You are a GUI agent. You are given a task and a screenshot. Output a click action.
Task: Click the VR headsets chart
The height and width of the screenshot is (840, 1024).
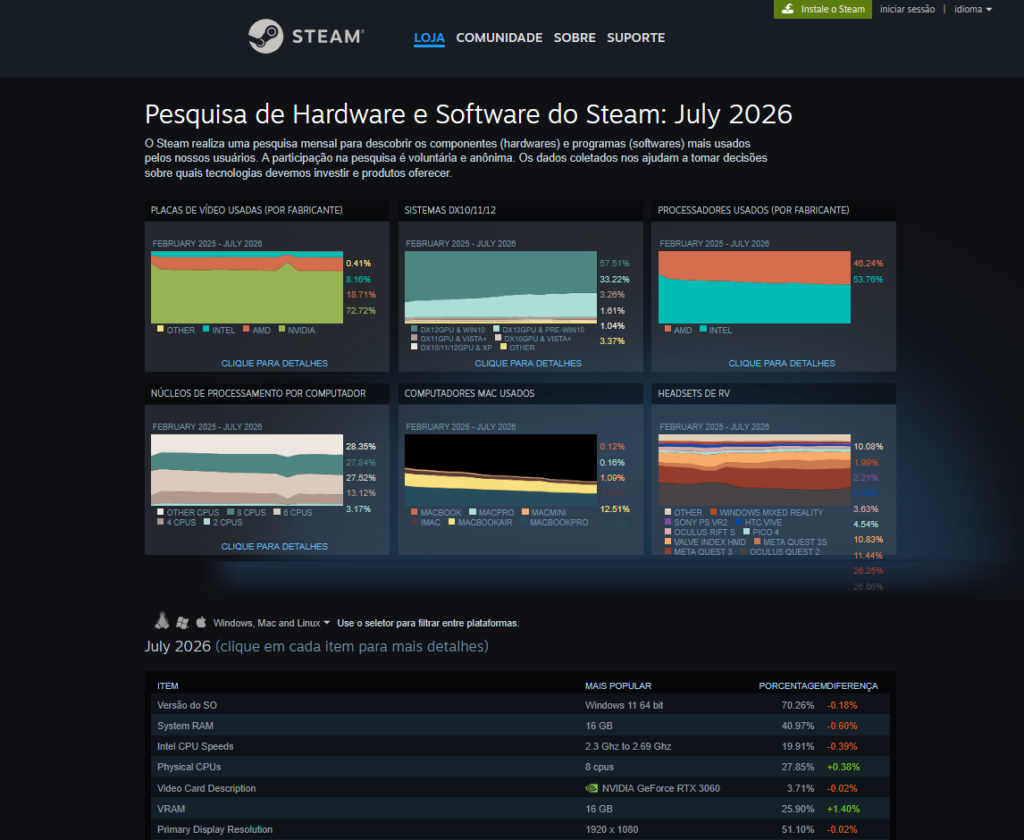pyautogui.click(x=754, y=470)
